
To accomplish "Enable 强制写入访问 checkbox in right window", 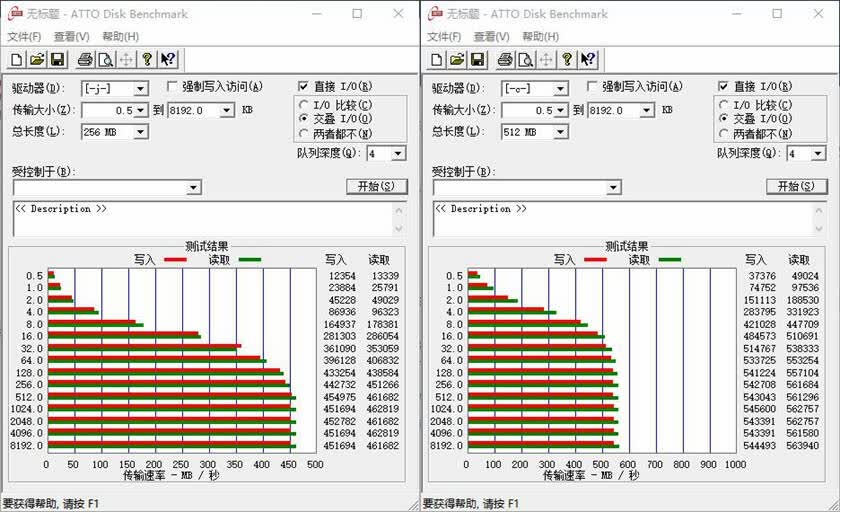I will [x=592, y=86].
